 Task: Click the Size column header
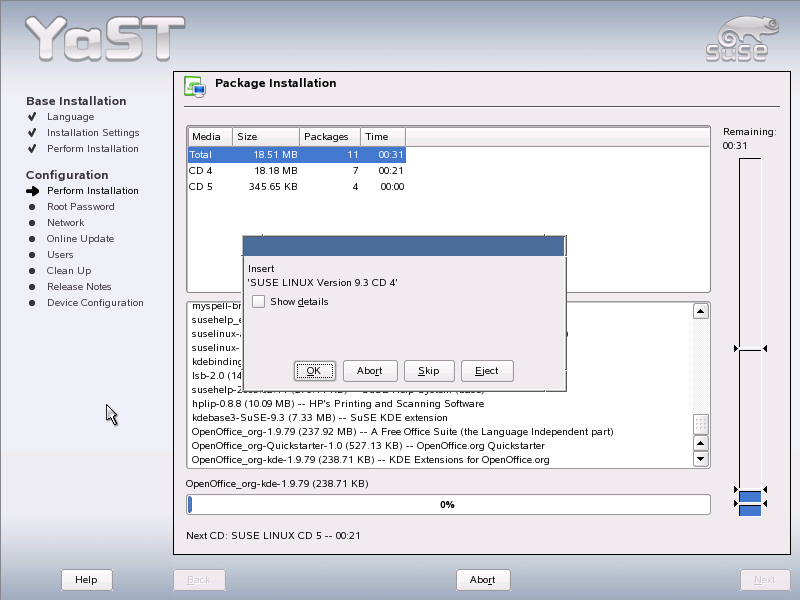(x=266, y=137)
